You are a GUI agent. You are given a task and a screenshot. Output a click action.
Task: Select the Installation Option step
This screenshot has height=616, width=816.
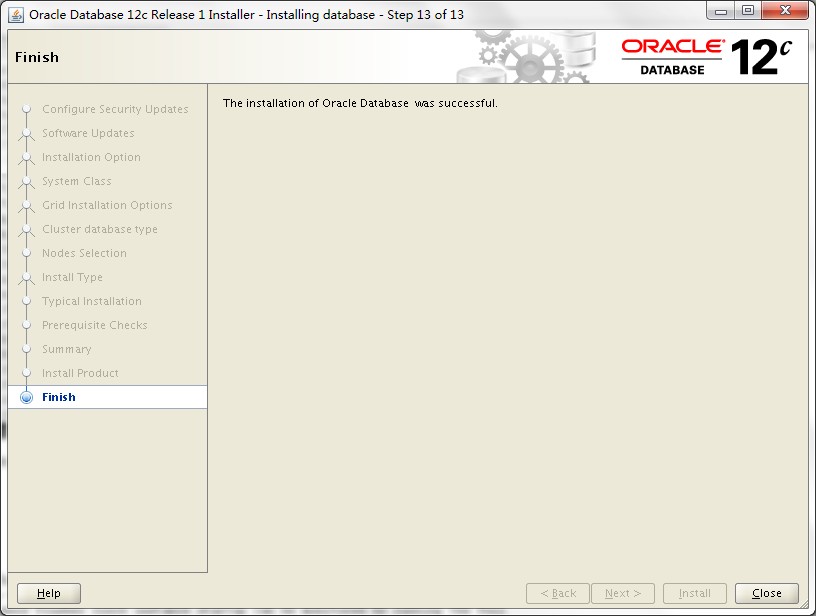tap(91, 158)
